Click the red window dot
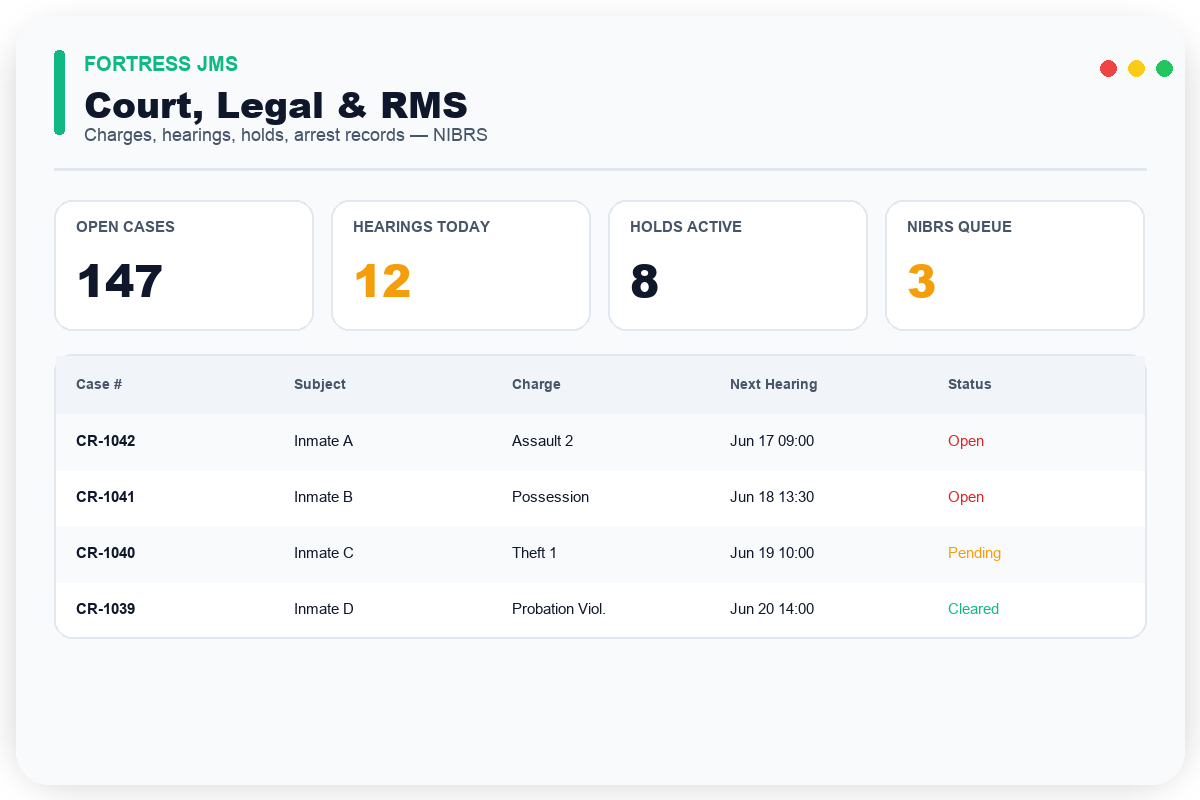The image size is (1200, 800). 1108,68
